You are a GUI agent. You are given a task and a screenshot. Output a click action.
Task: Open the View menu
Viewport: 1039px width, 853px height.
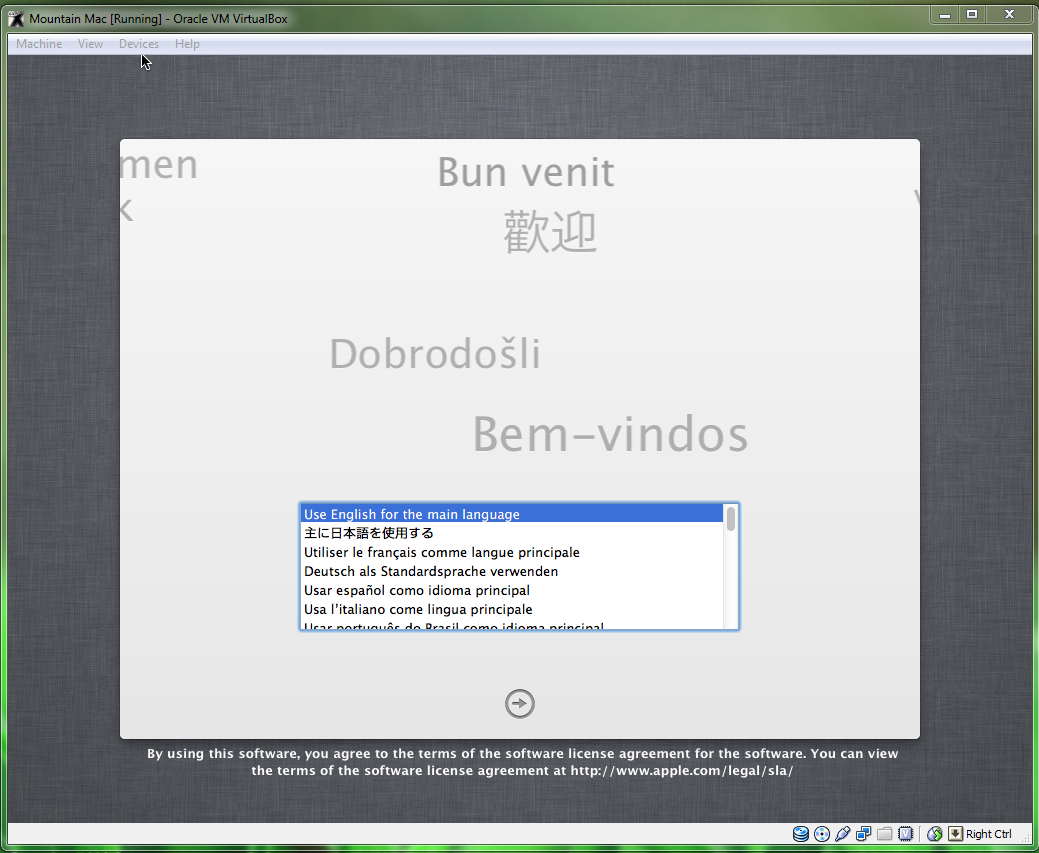90,44
